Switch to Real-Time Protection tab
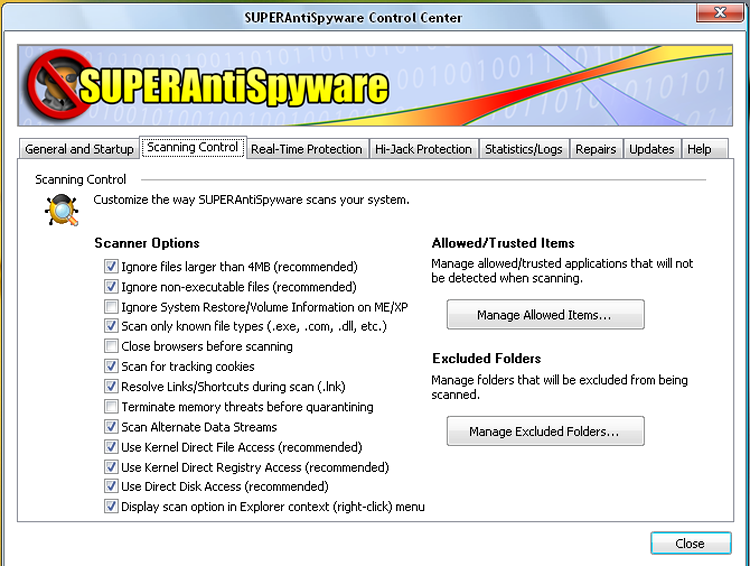This screenshot has width=750, height=566. (307, 149)
